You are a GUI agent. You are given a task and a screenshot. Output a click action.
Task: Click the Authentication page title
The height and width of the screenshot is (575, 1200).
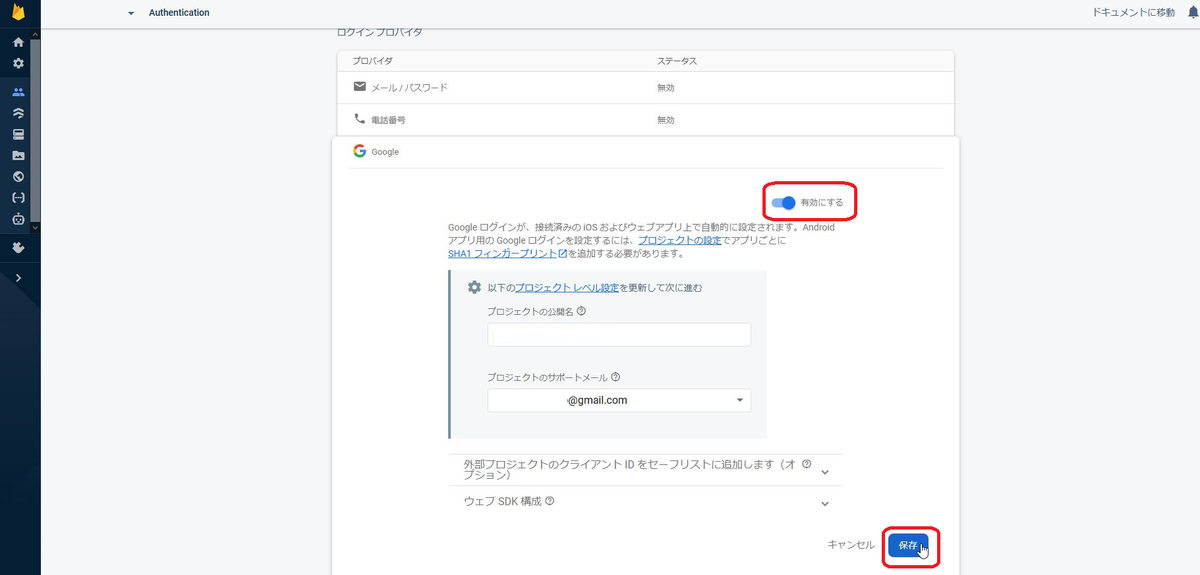coord(179,13)
